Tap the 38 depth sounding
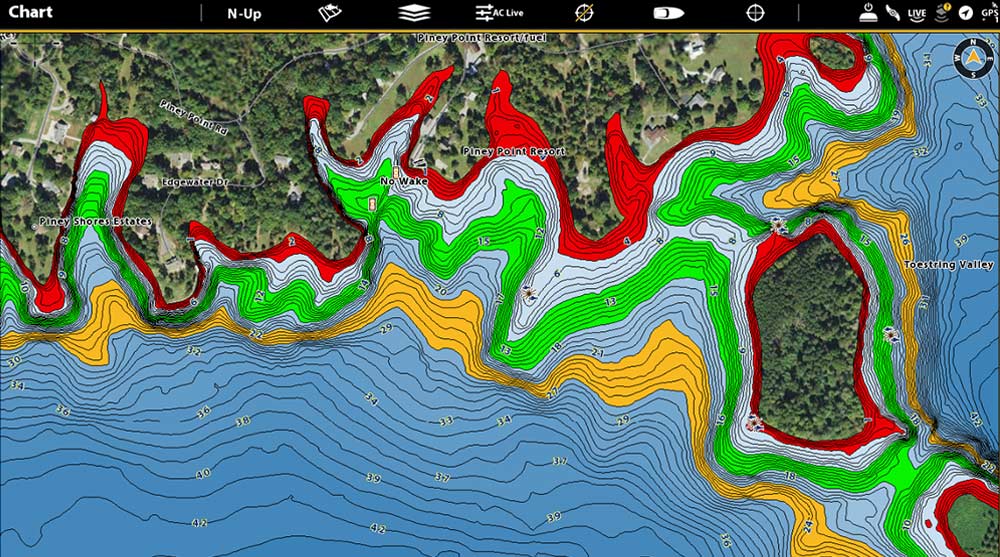Viewport: 1000px width, 557px height. (243, 421)
